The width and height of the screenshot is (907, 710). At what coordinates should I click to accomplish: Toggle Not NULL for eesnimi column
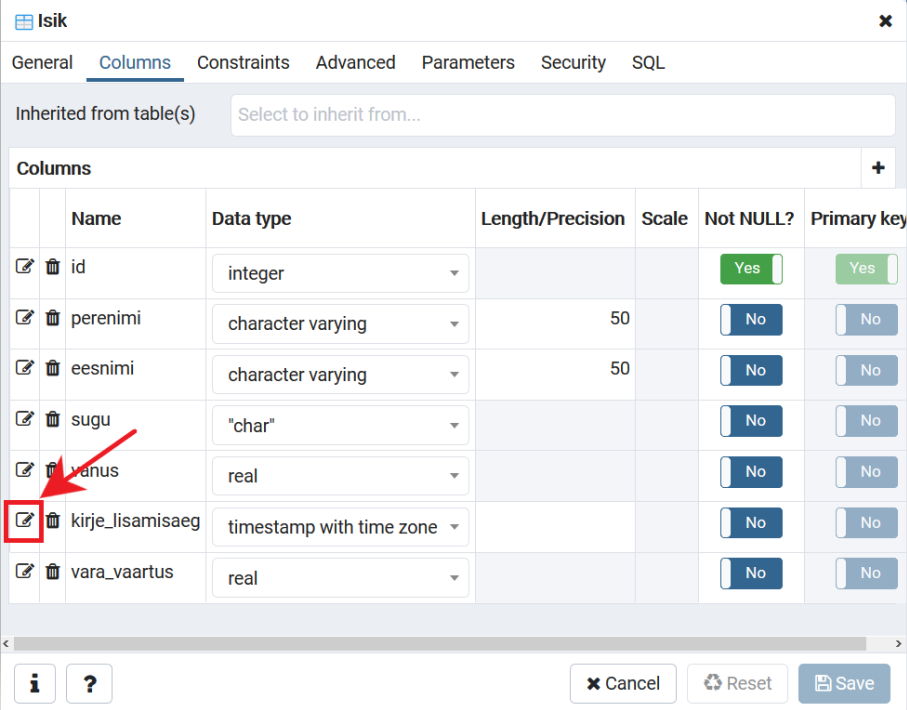coord(751,370)
